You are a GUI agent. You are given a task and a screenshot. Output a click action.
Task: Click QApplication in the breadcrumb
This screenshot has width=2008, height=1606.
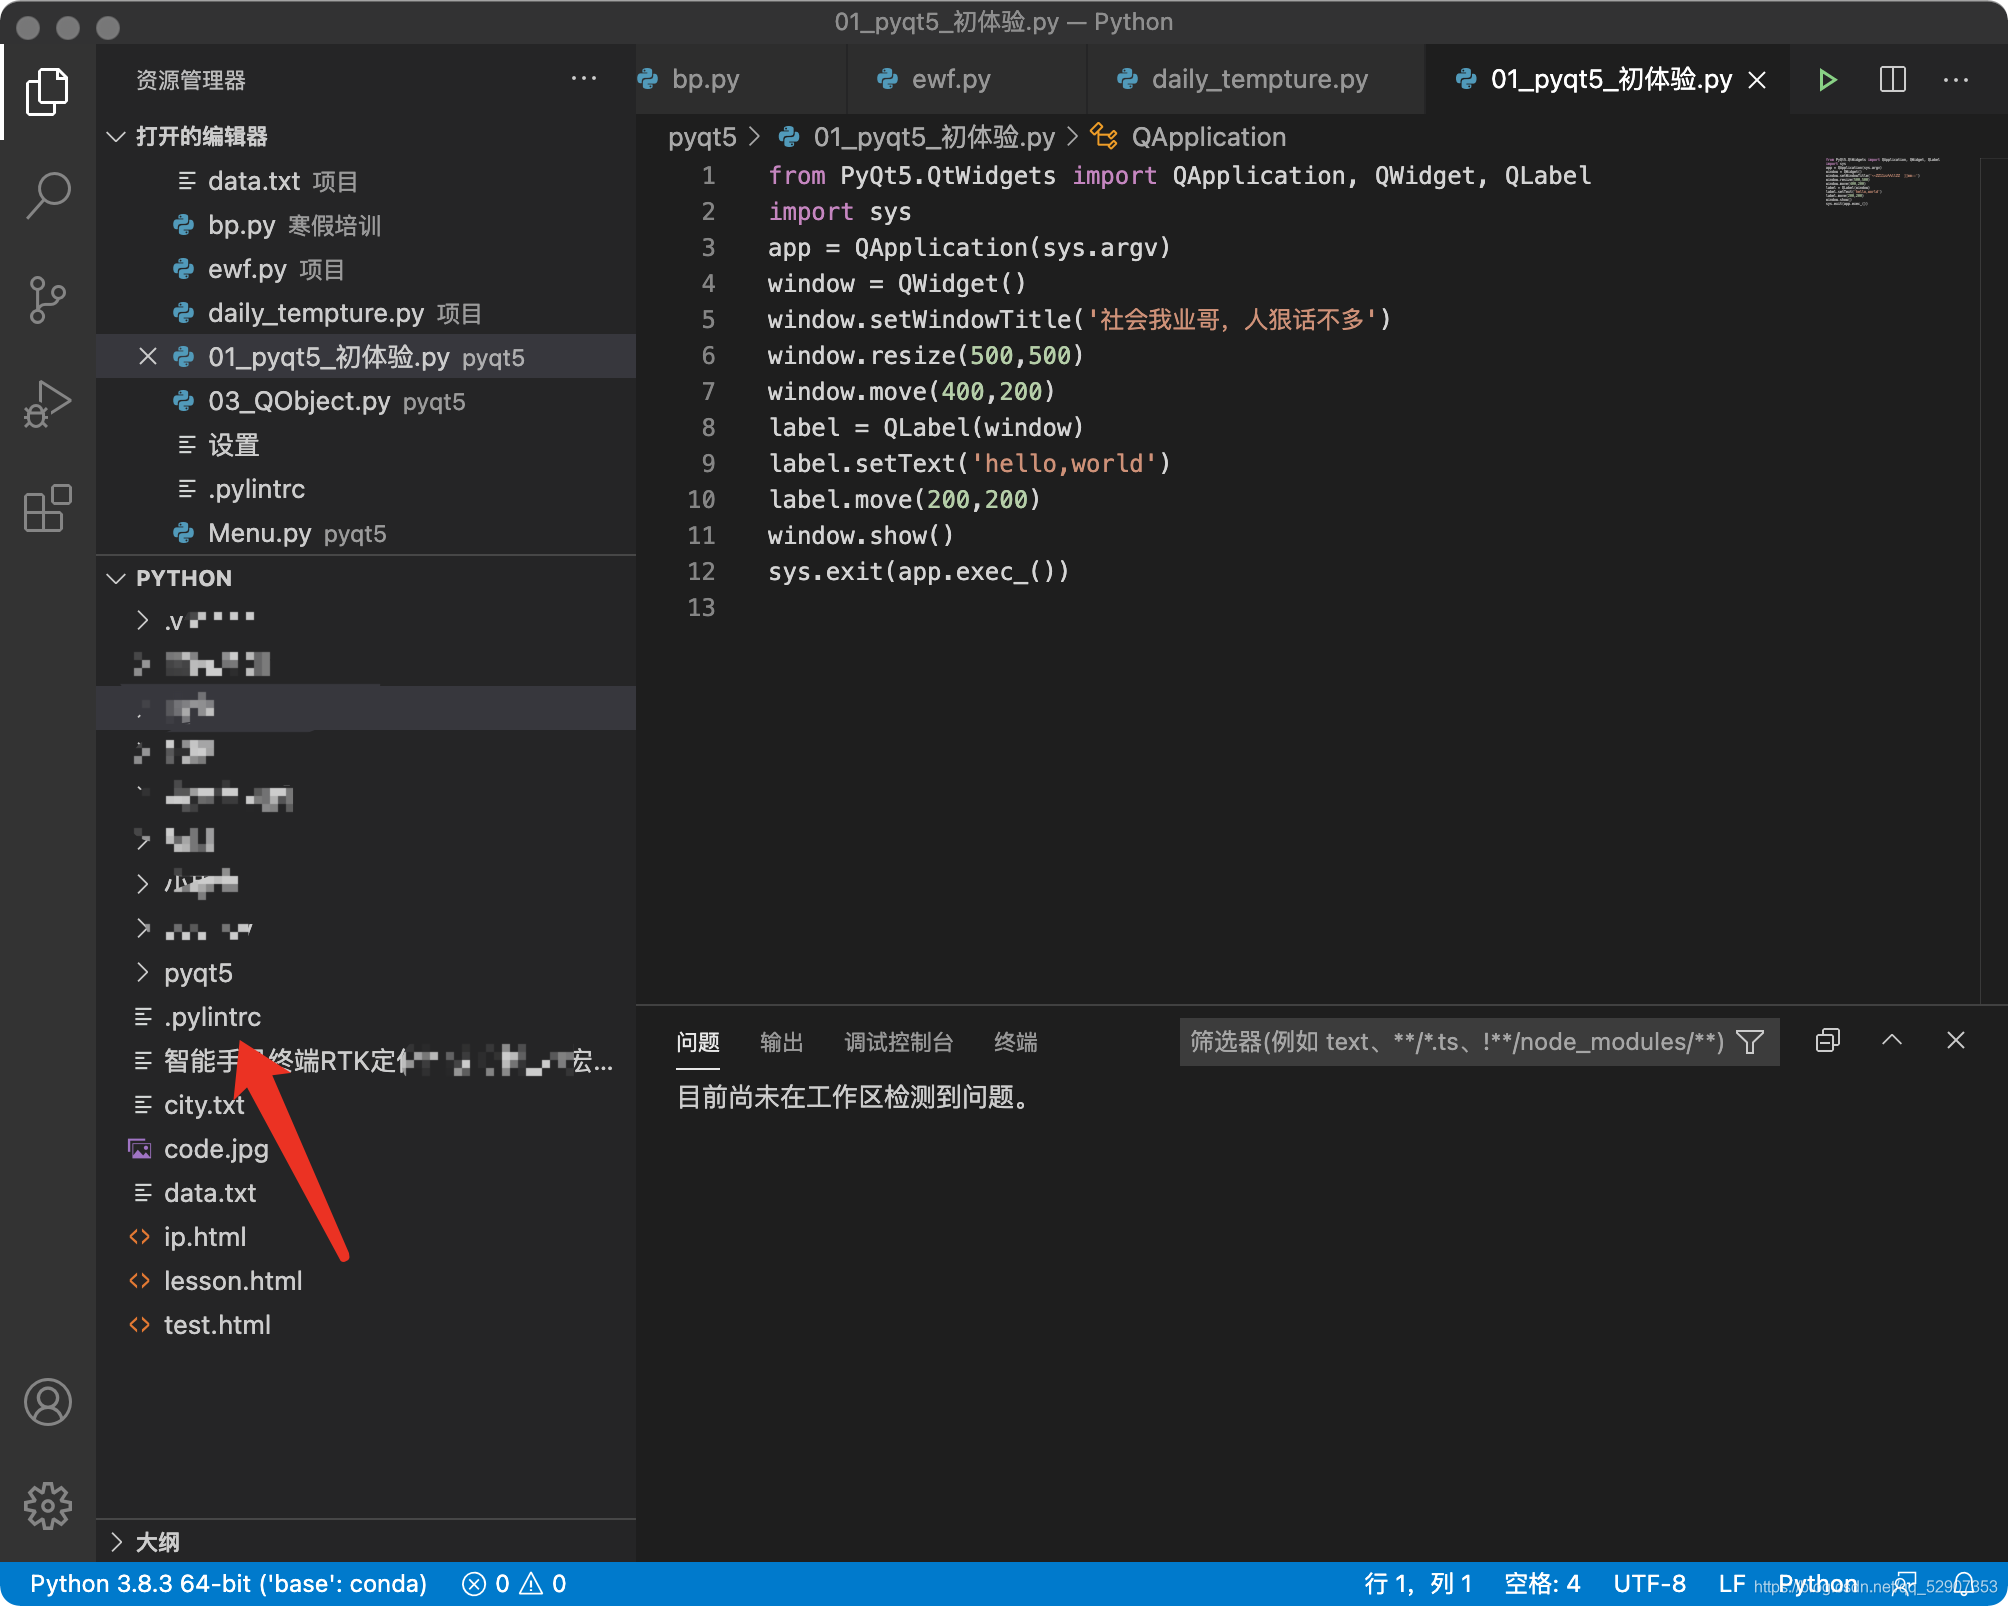1209,137
